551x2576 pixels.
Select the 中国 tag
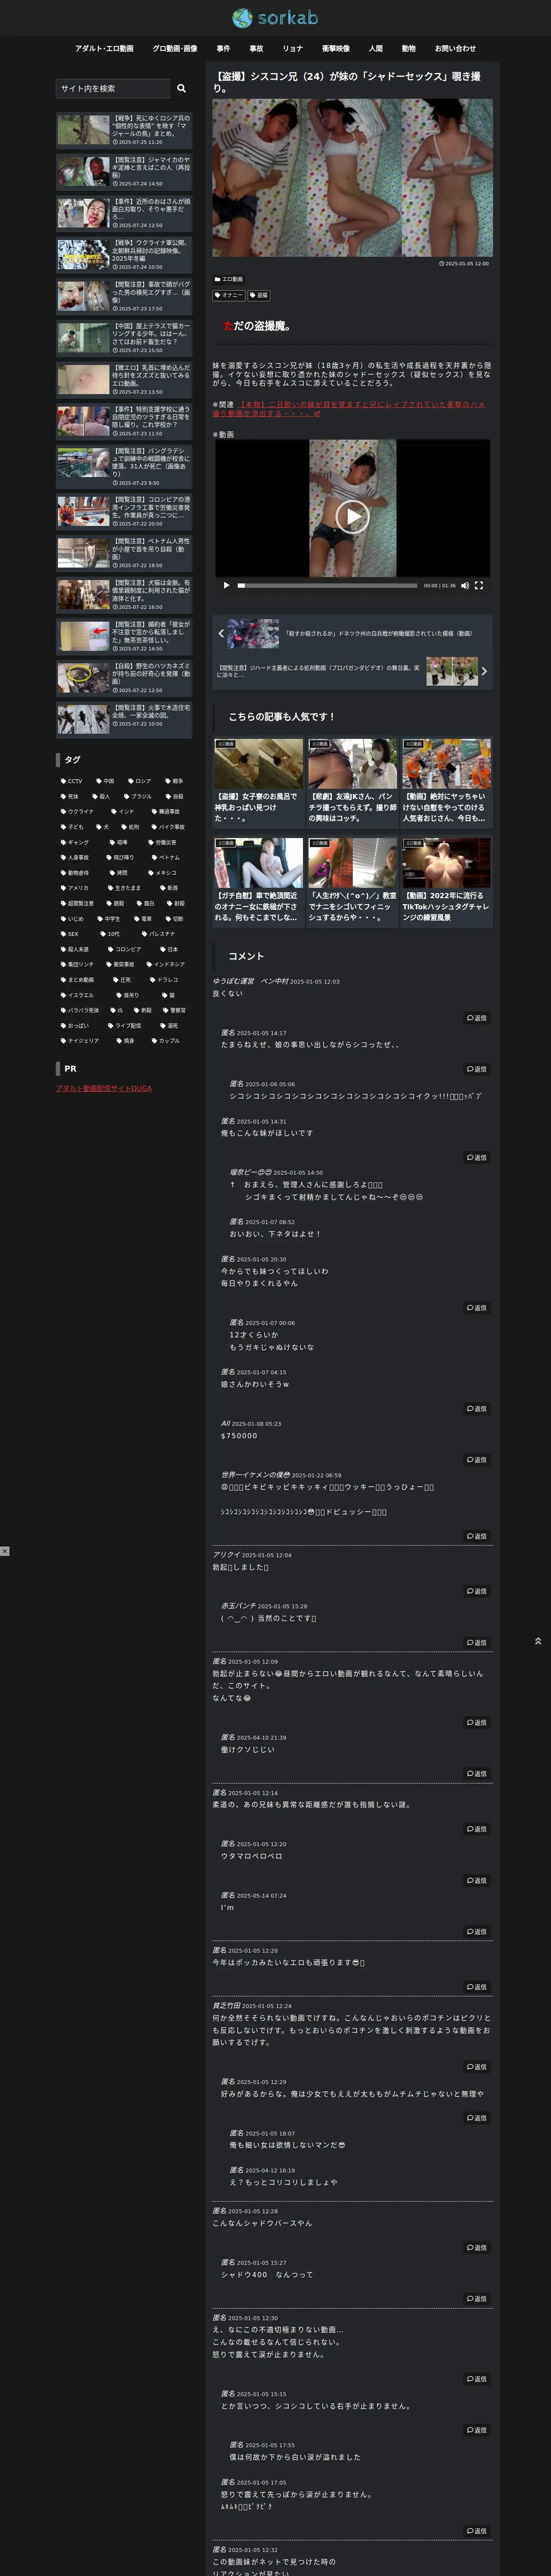(x=105, y=781)
